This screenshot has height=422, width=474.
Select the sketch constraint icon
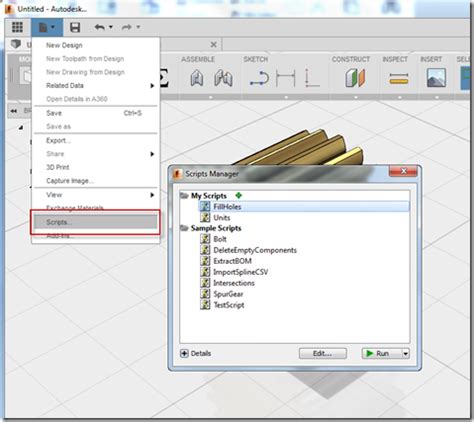(x=312, y=79)
